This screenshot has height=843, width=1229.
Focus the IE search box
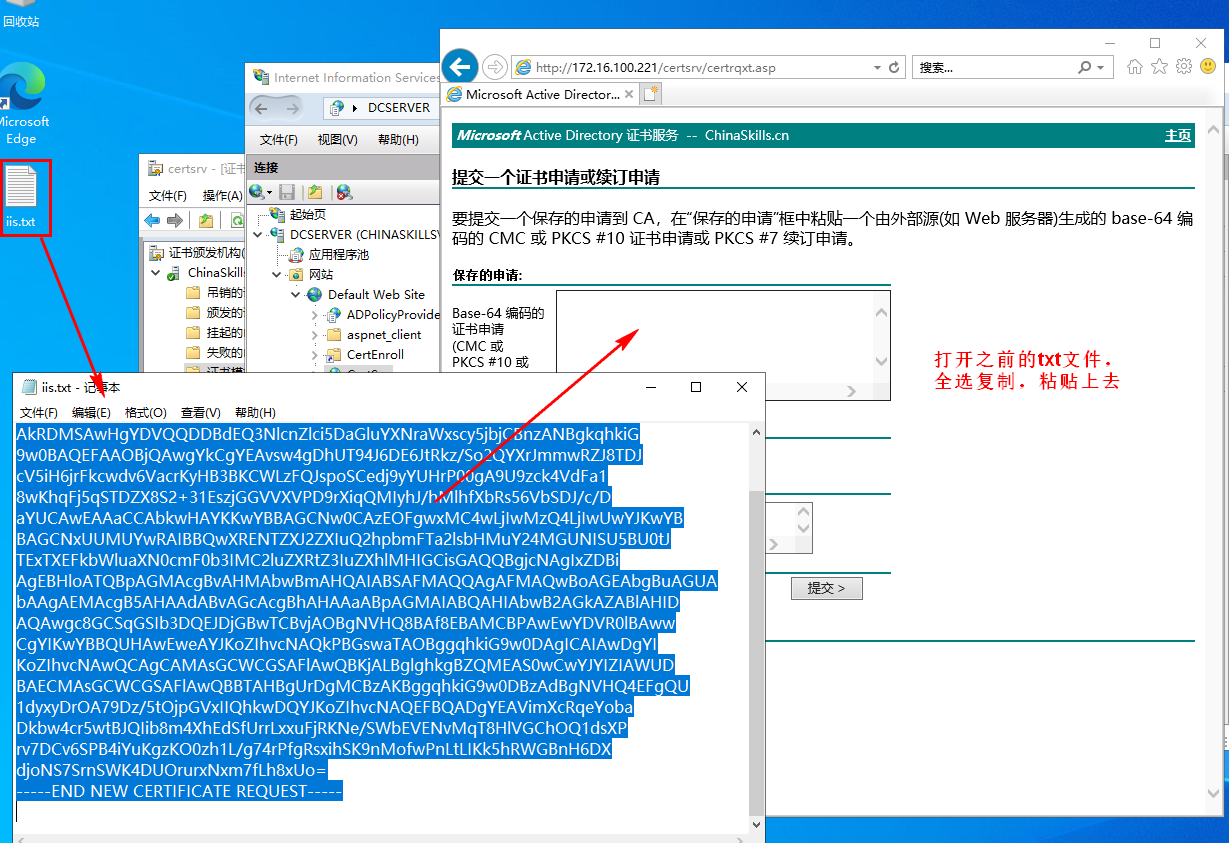point(994,68)
